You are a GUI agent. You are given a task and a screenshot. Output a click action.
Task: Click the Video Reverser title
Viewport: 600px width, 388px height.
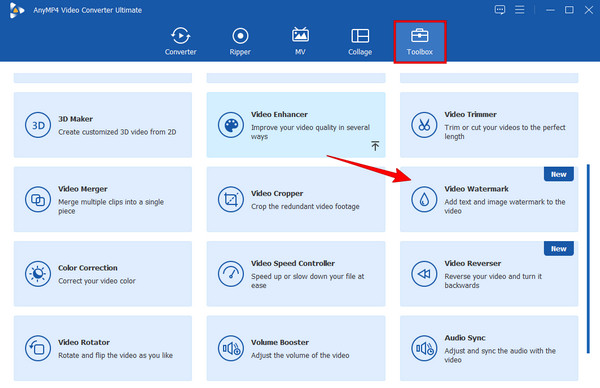point(473,263)
